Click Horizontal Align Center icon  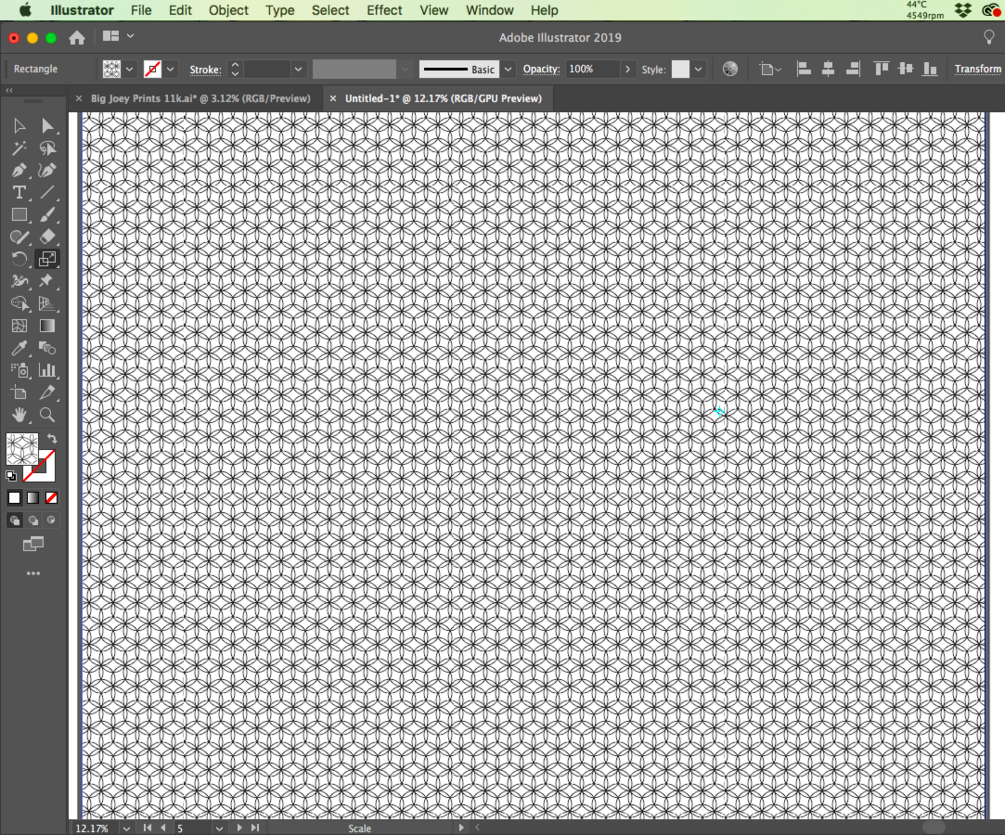[828, 69]
